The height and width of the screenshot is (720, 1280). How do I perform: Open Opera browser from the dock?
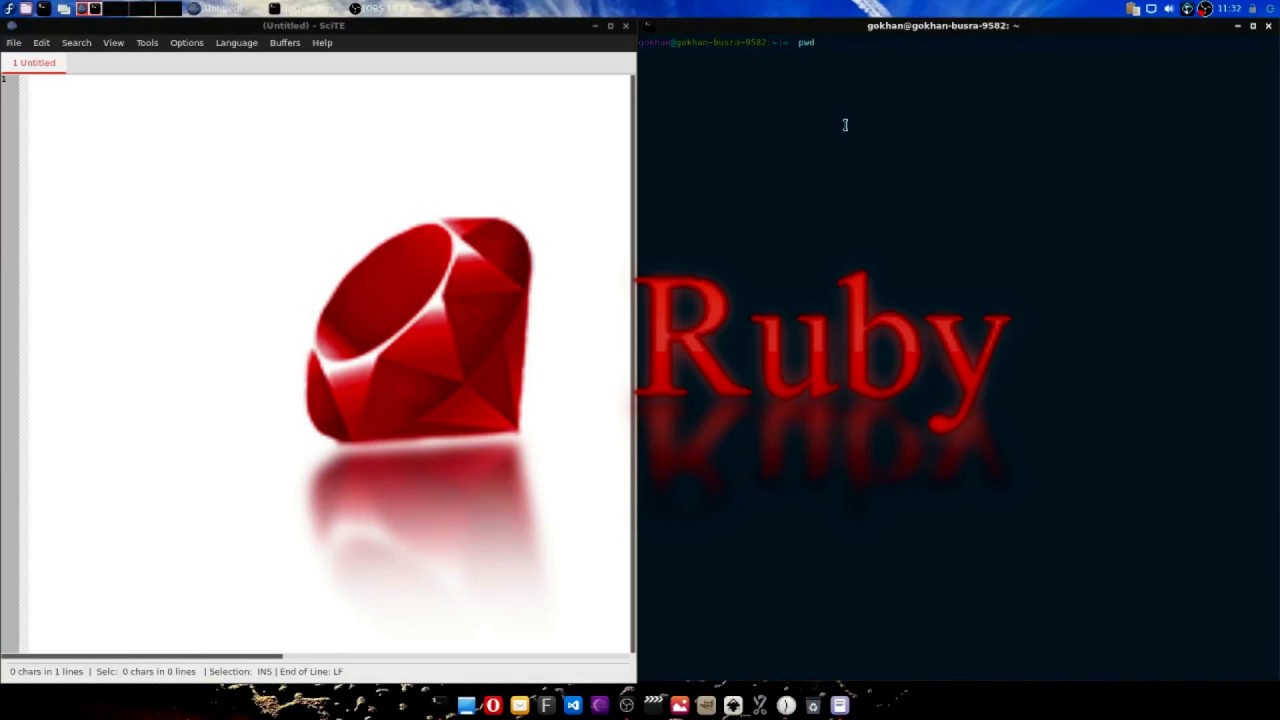[x=493, y=706]
